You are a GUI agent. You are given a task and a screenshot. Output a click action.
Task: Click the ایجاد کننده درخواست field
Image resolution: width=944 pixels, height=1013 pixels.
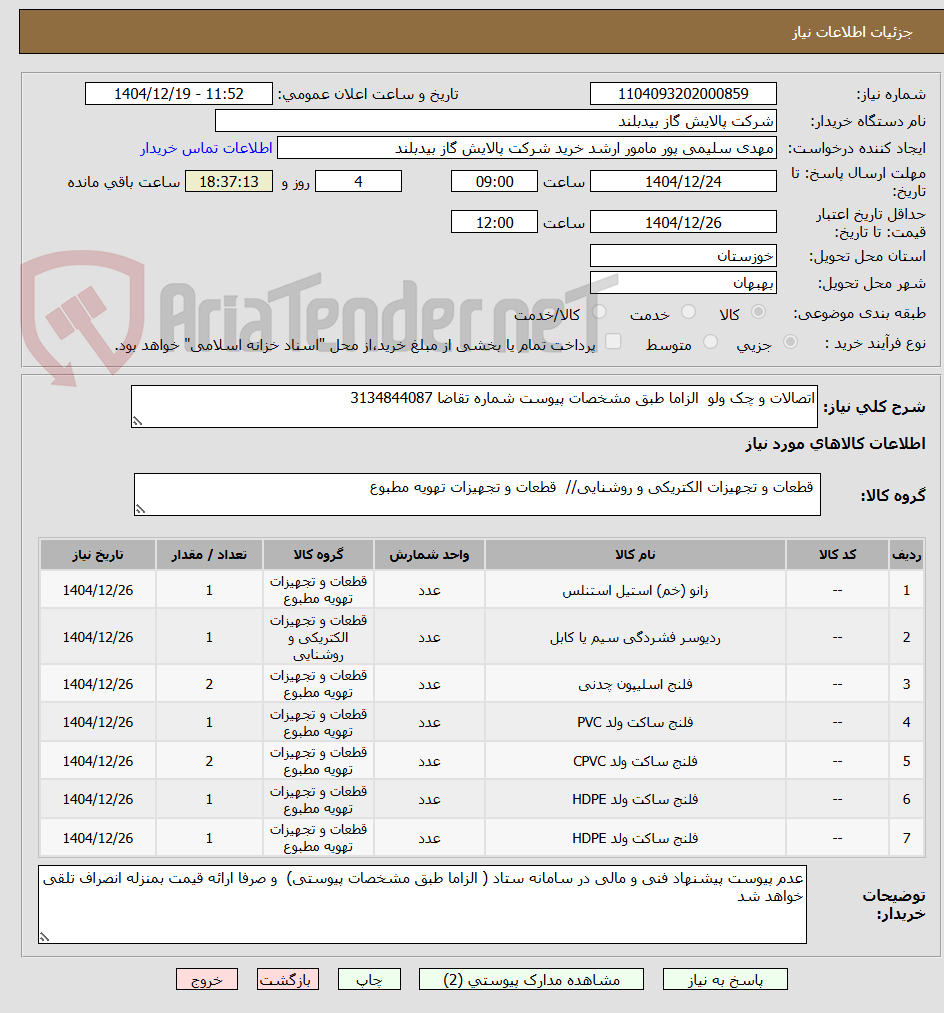click(x=527, y=148)
